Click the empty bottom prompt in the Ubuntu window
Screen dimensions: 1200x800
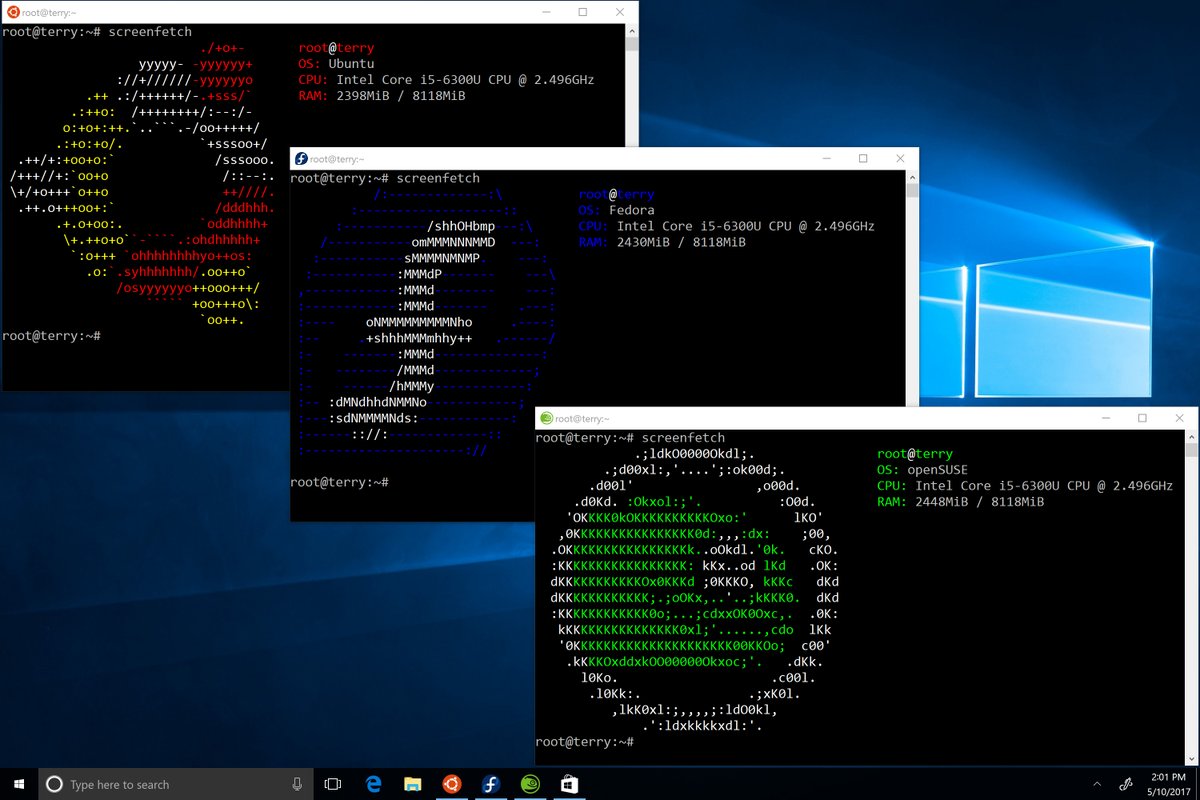point(51,336)
